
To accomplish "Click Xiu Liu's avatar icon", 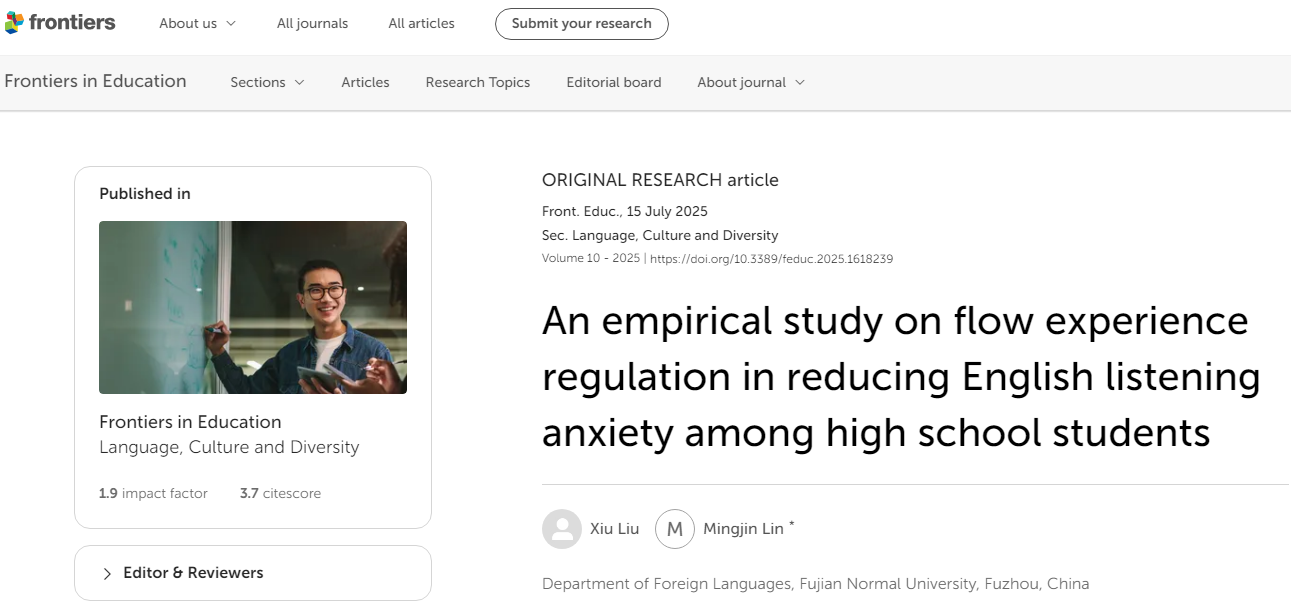I will 561,529.
